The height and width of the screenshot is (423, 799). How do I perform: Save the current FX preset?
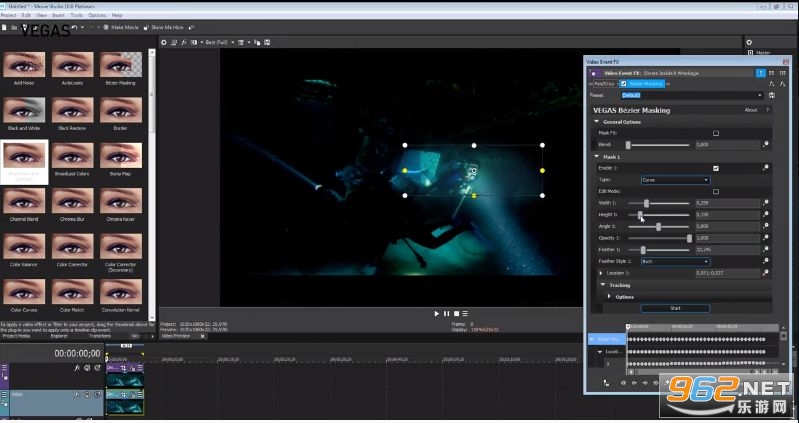(x=771, y=95)
